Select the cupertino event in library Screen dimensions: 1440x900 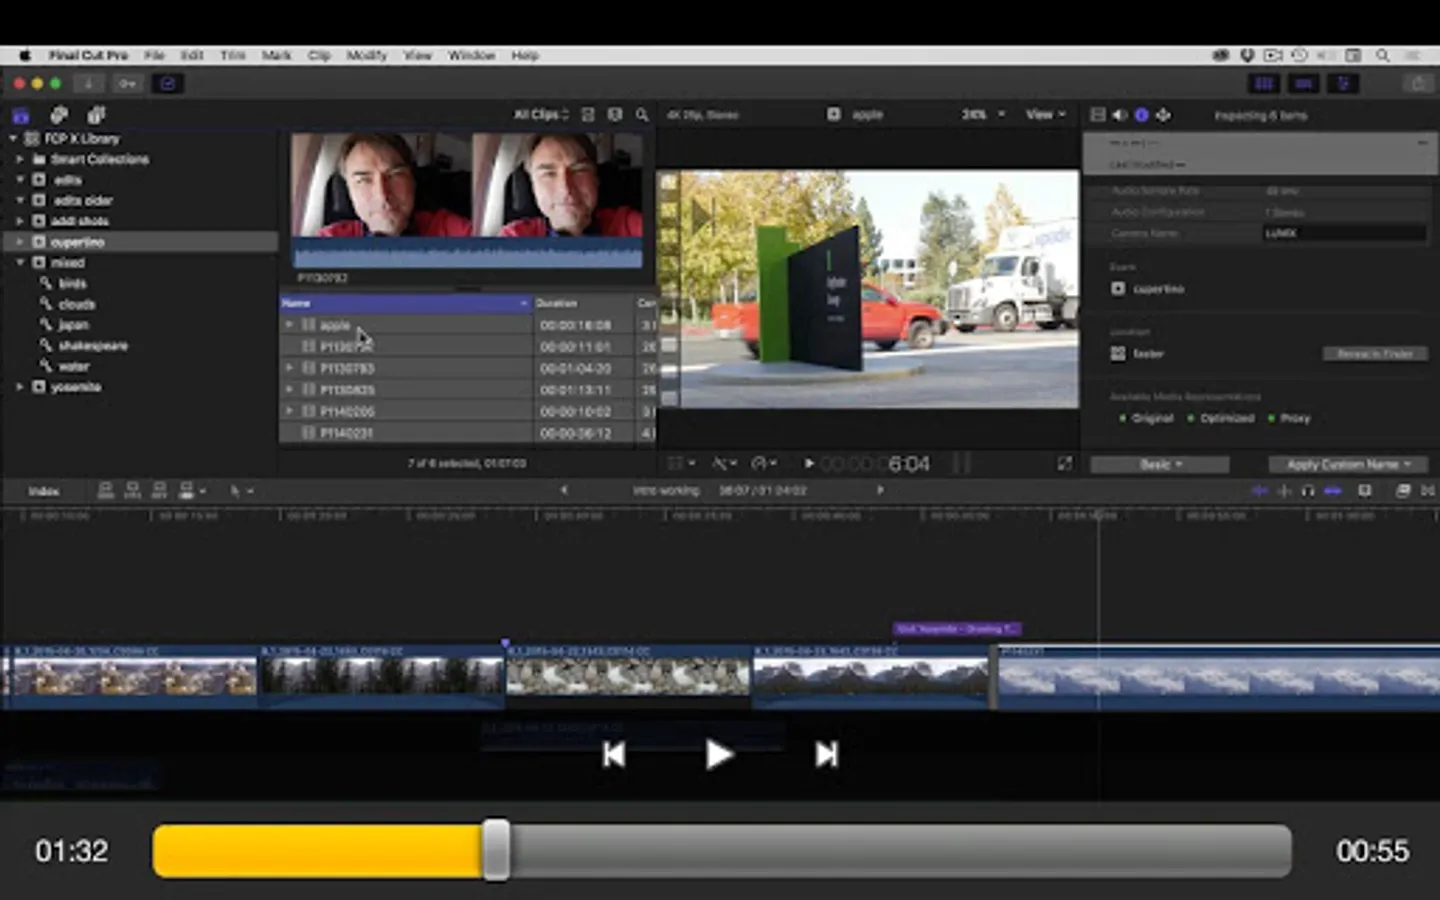[77, 242]
